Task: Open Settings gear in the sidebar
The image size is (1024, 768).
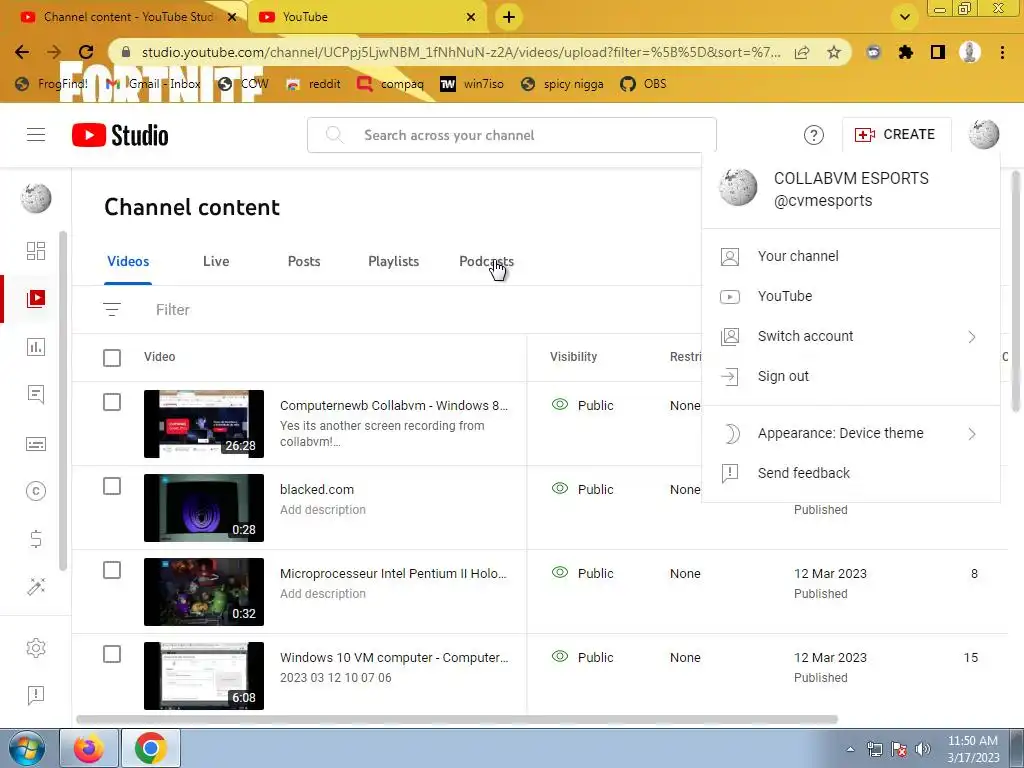Action: 36,648
